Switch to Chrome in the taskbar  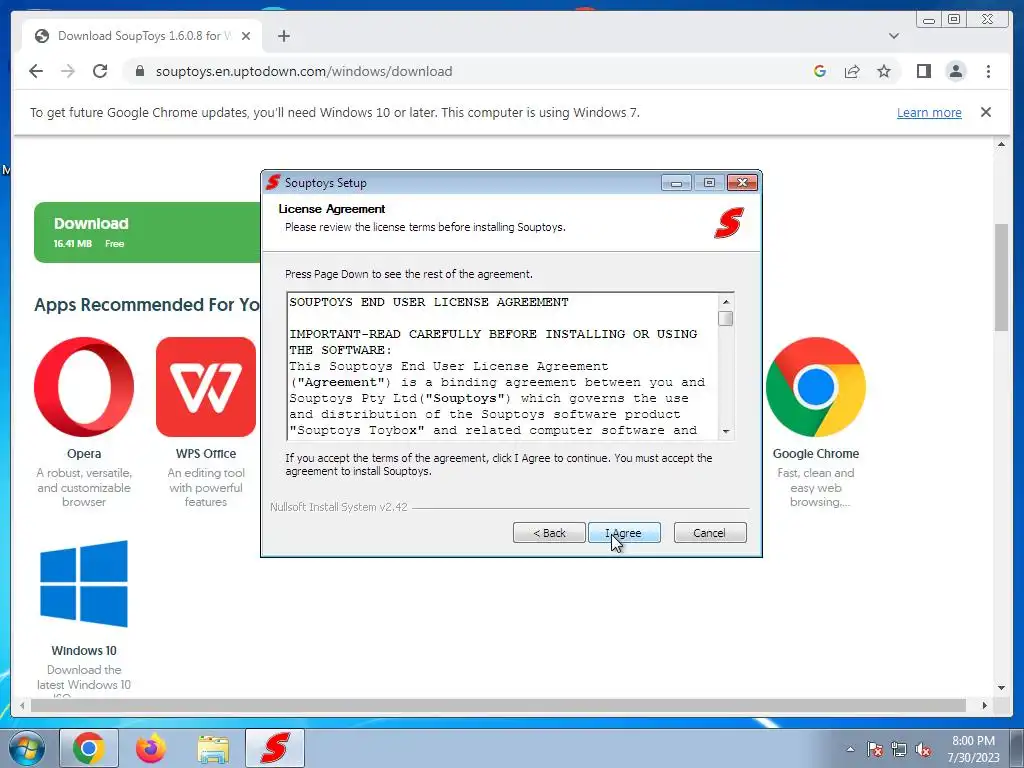click(89, 748)
